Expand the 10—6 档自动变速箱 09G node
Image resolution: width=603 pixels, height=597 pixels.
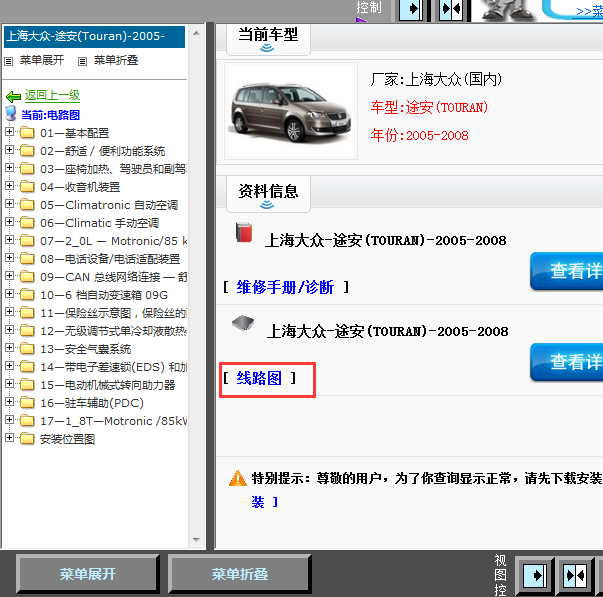point(10,294)
